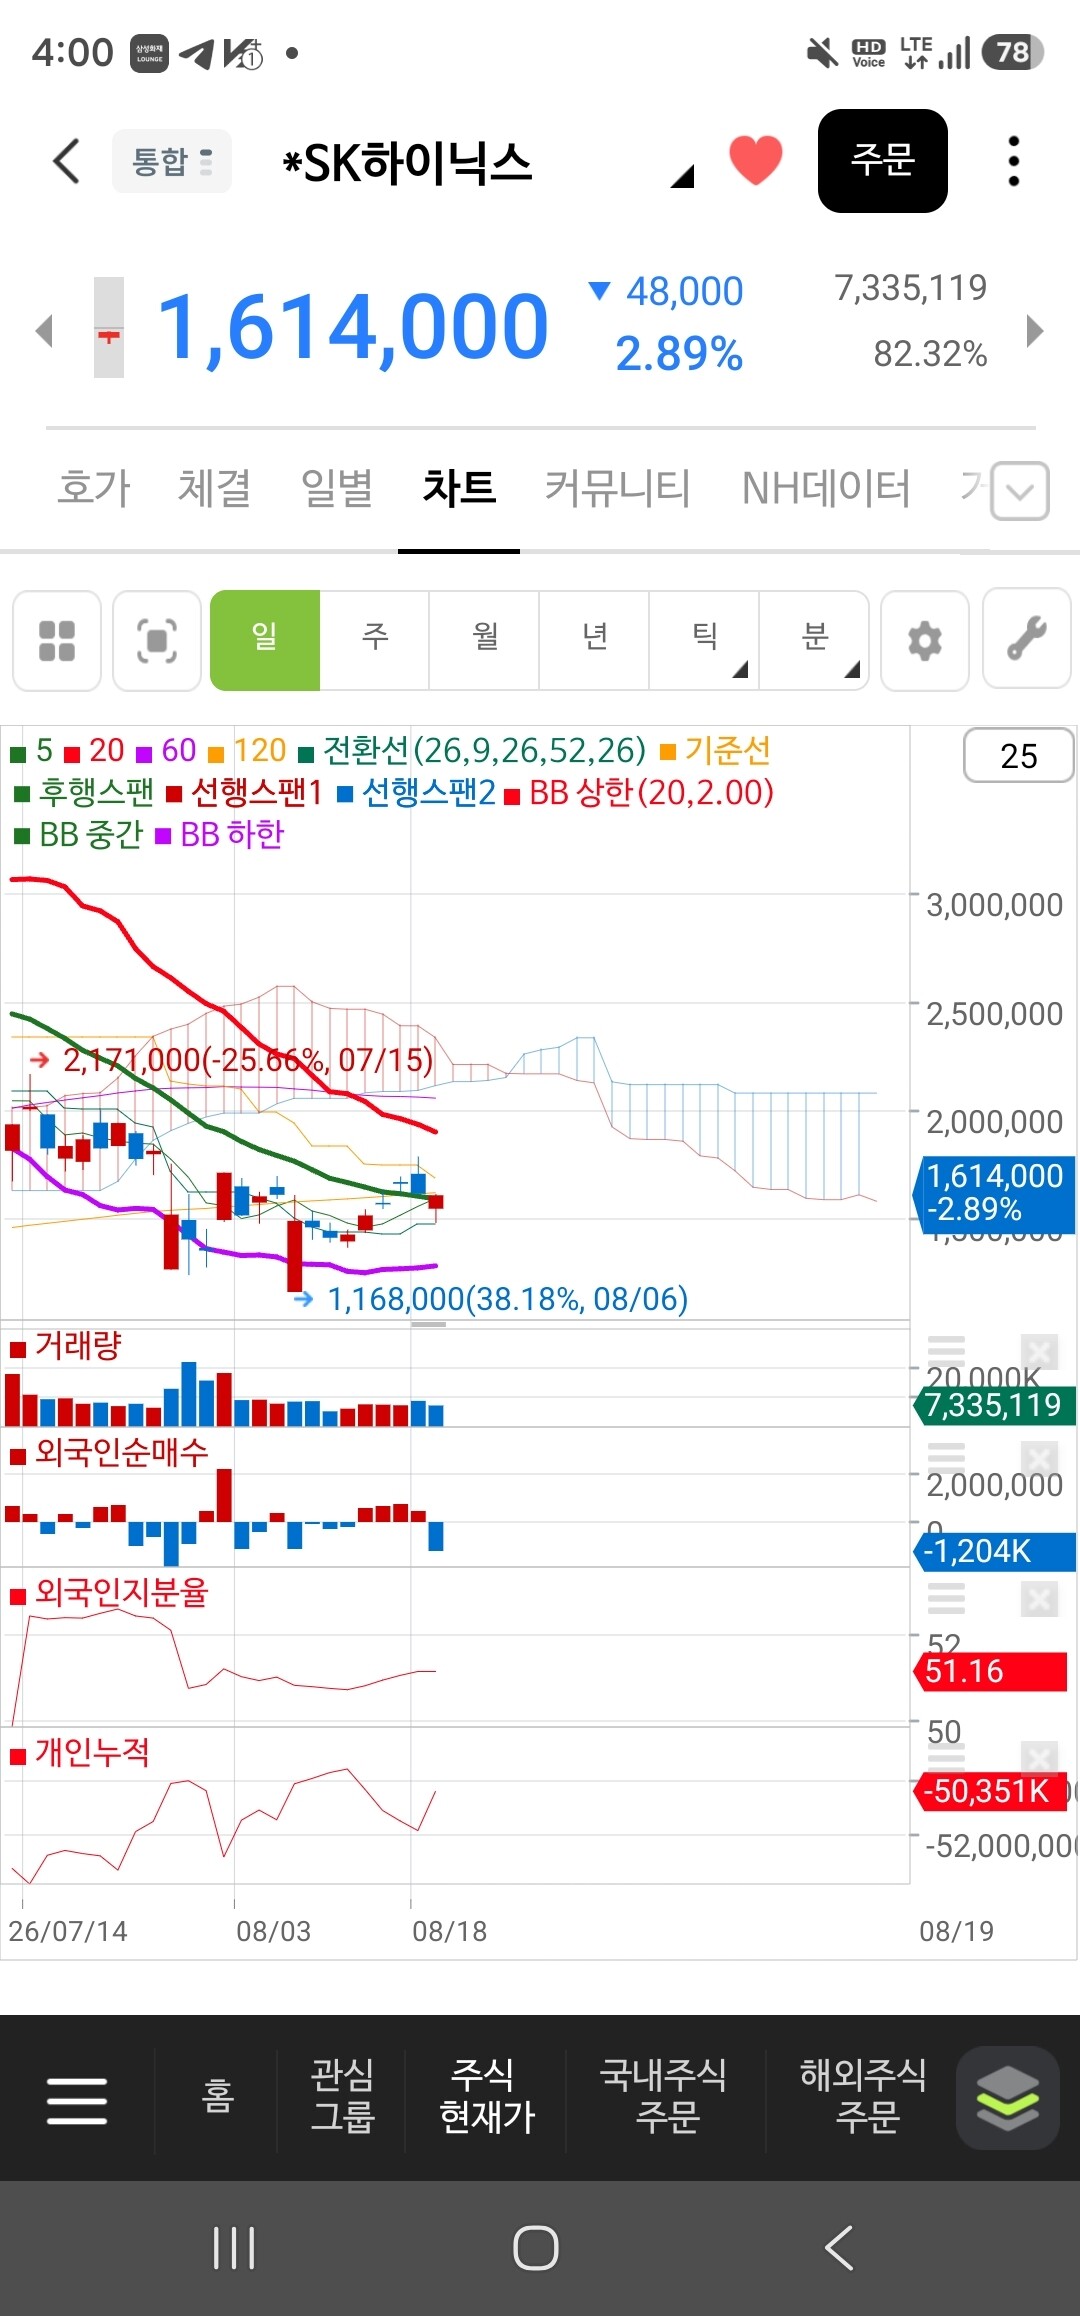This screenshot has height=2316, width=1080.
Task: Show next stock with right triangle
Action: point(1035,330)
